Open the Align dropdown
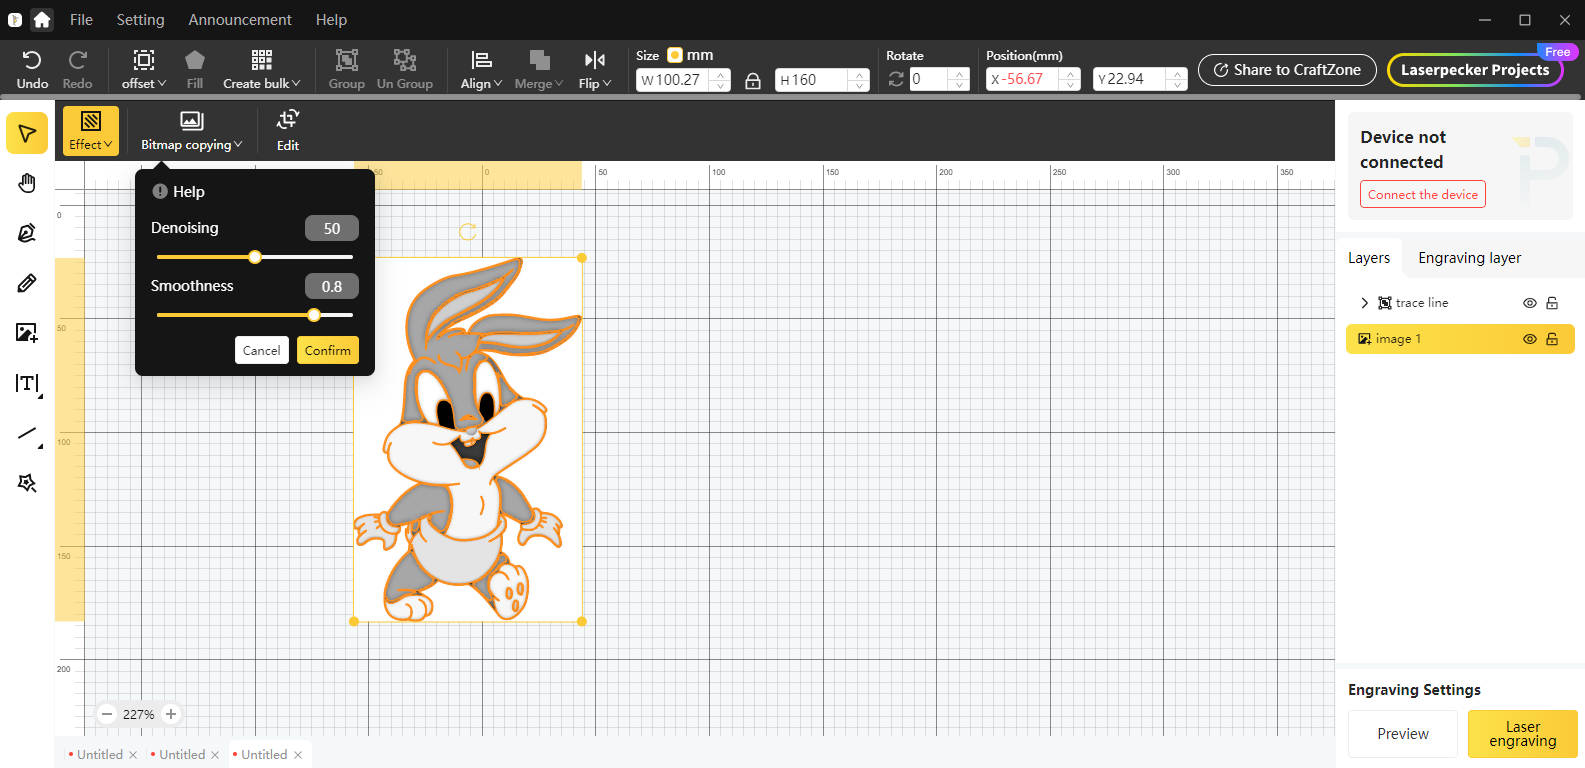 pyautogui.click(x=481, y=70)
